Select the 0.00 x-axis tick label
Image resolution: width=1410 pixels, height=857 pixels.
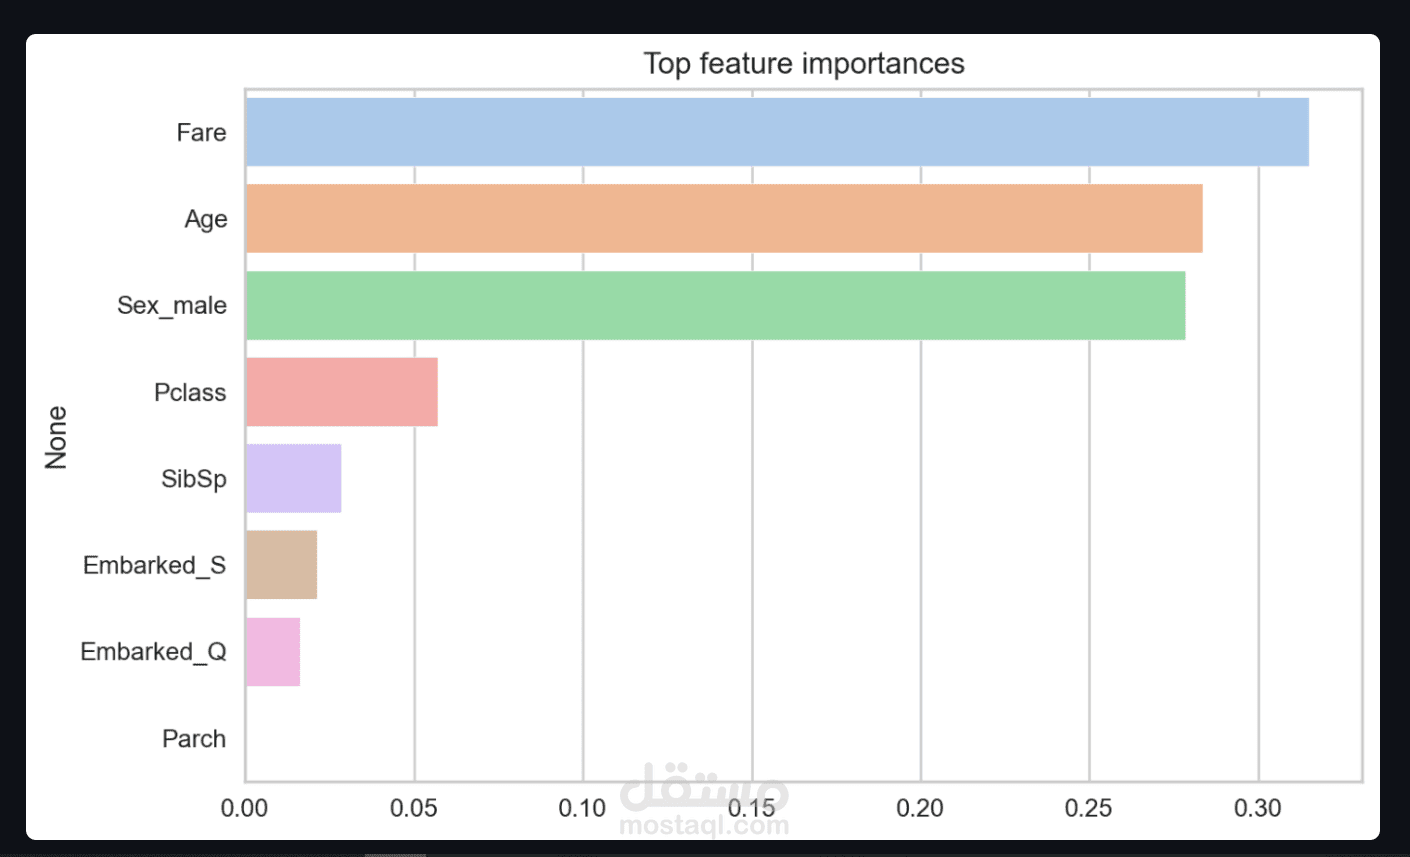tap(244, 808)
